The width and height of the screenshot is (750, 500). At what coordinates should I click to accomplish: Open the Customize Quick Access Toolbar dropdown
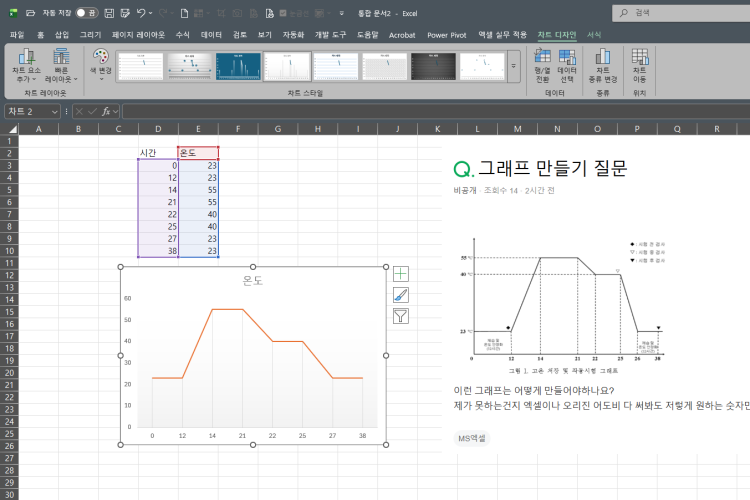click(342, 13)
